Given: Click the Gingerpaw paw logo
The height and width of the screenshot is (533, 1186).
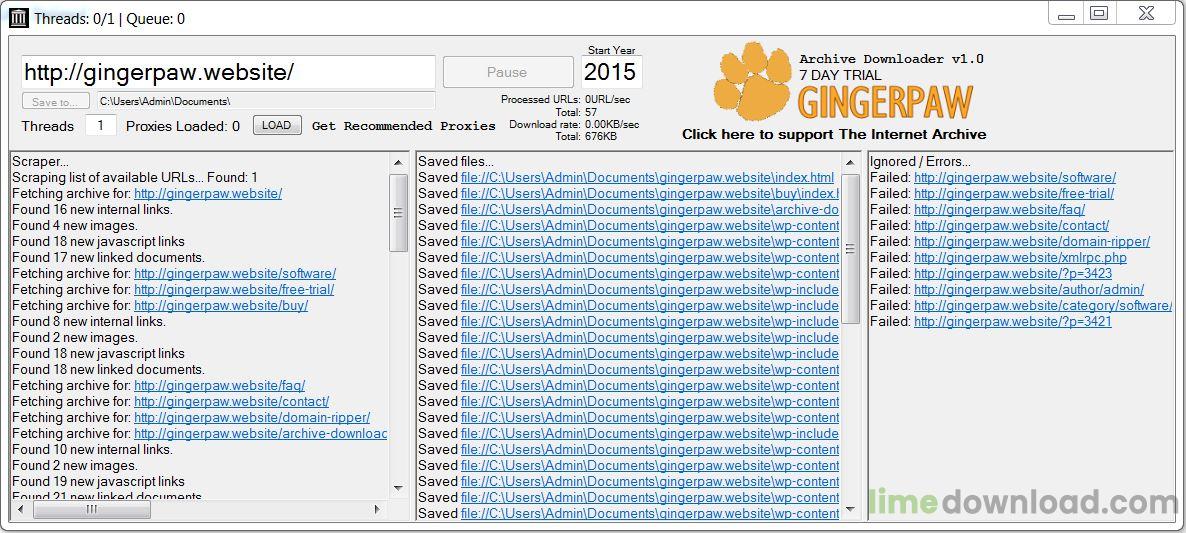Looking at the screenshot, I should pos(752,81).
